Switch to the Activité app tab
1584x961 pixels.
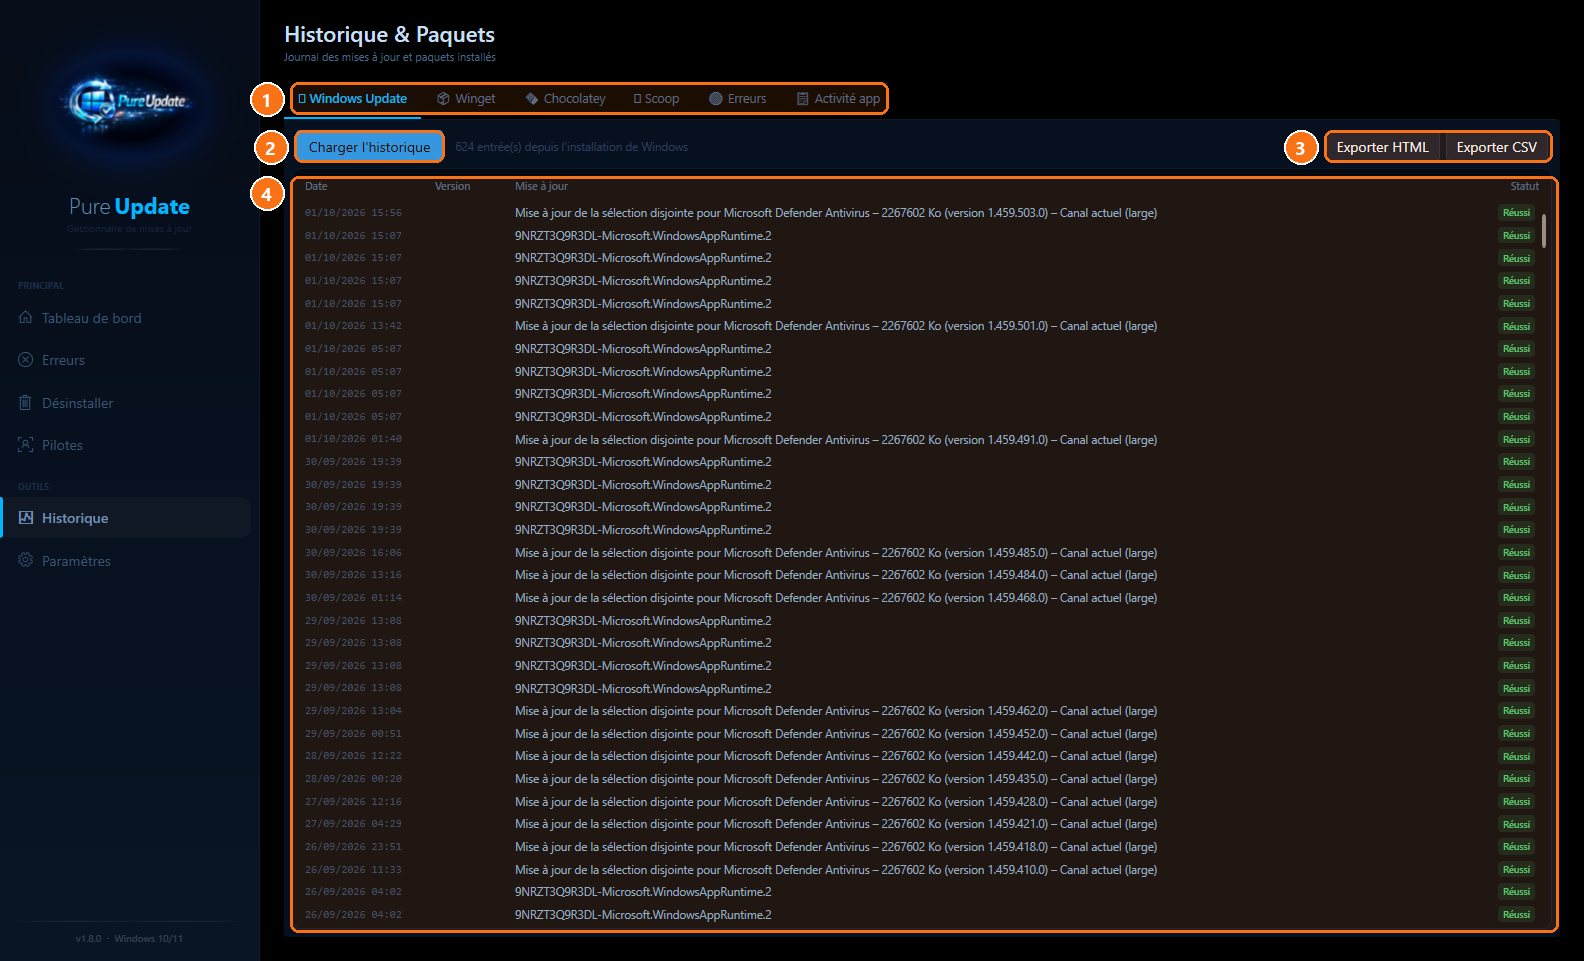tap(838, 99)
